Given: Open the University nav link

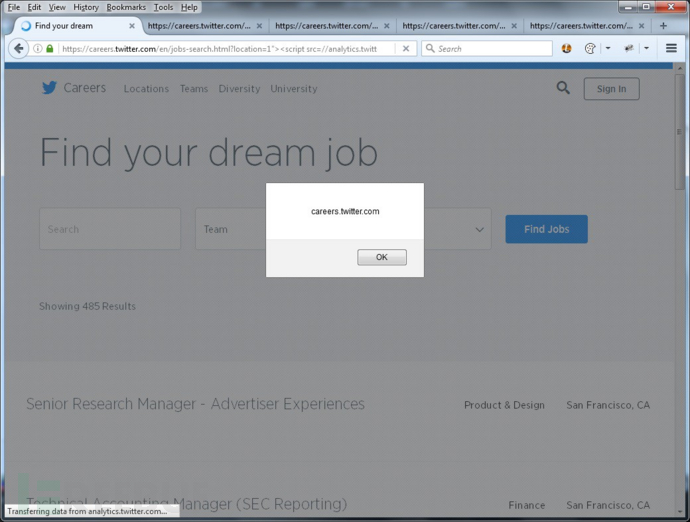Looking at the screenshot, I should (x=294, y=88).
